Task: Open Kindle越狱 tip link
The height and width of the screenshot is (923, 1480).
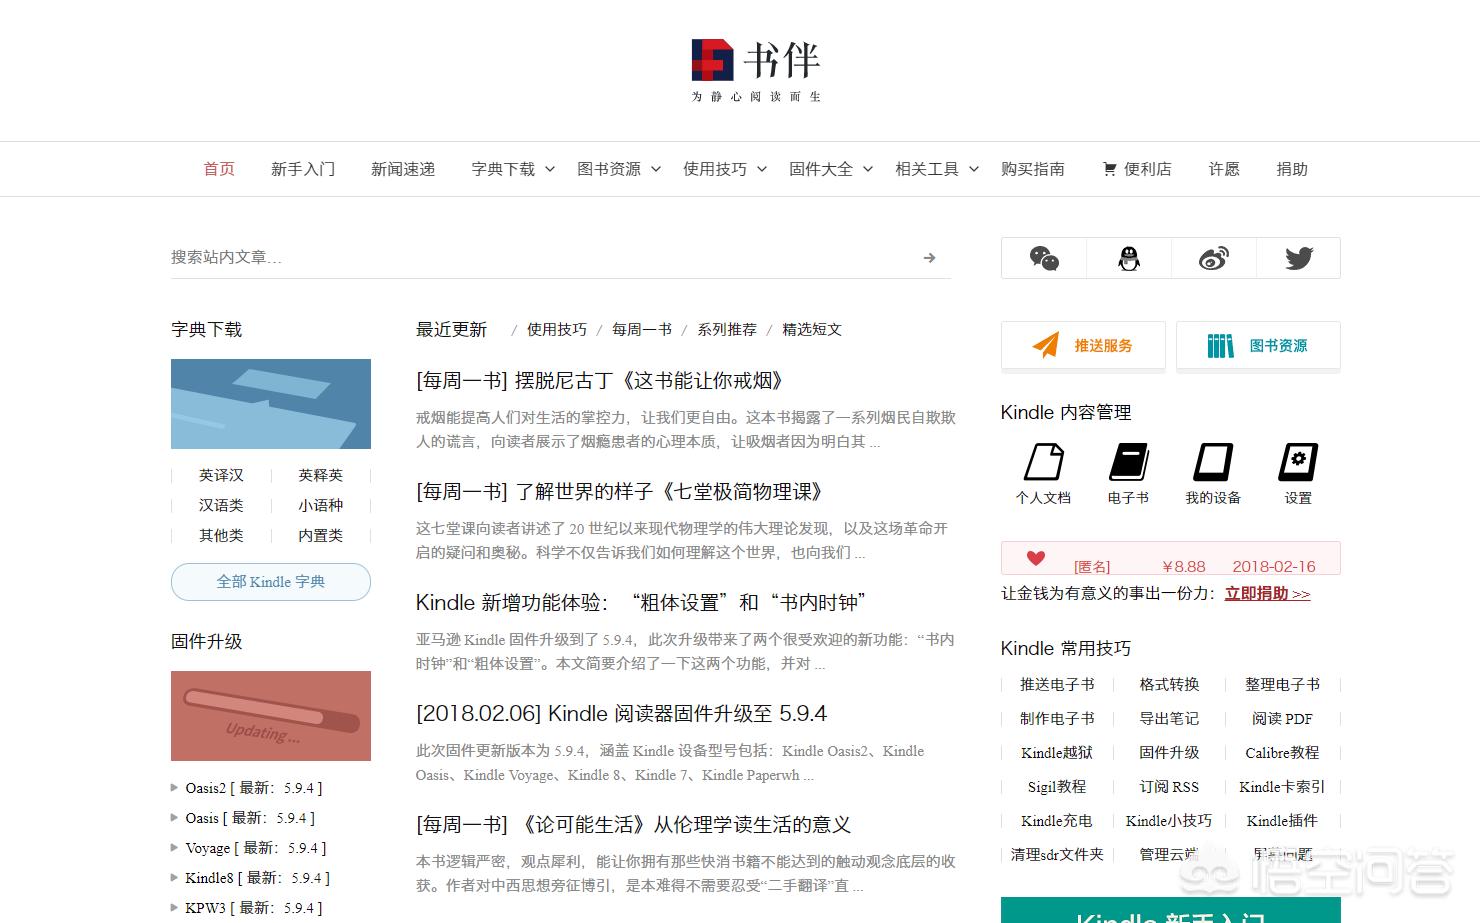Action: pyautogui.click(x=1057, y=752)
